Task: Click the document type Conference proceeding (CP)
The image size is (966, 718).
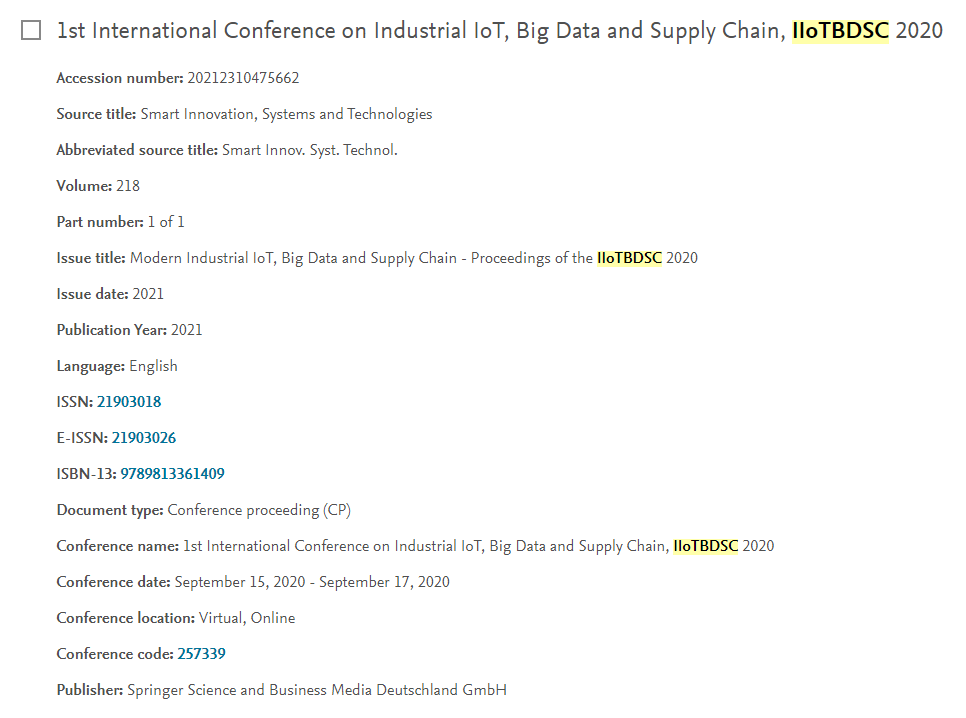Action: click(259, 510)
